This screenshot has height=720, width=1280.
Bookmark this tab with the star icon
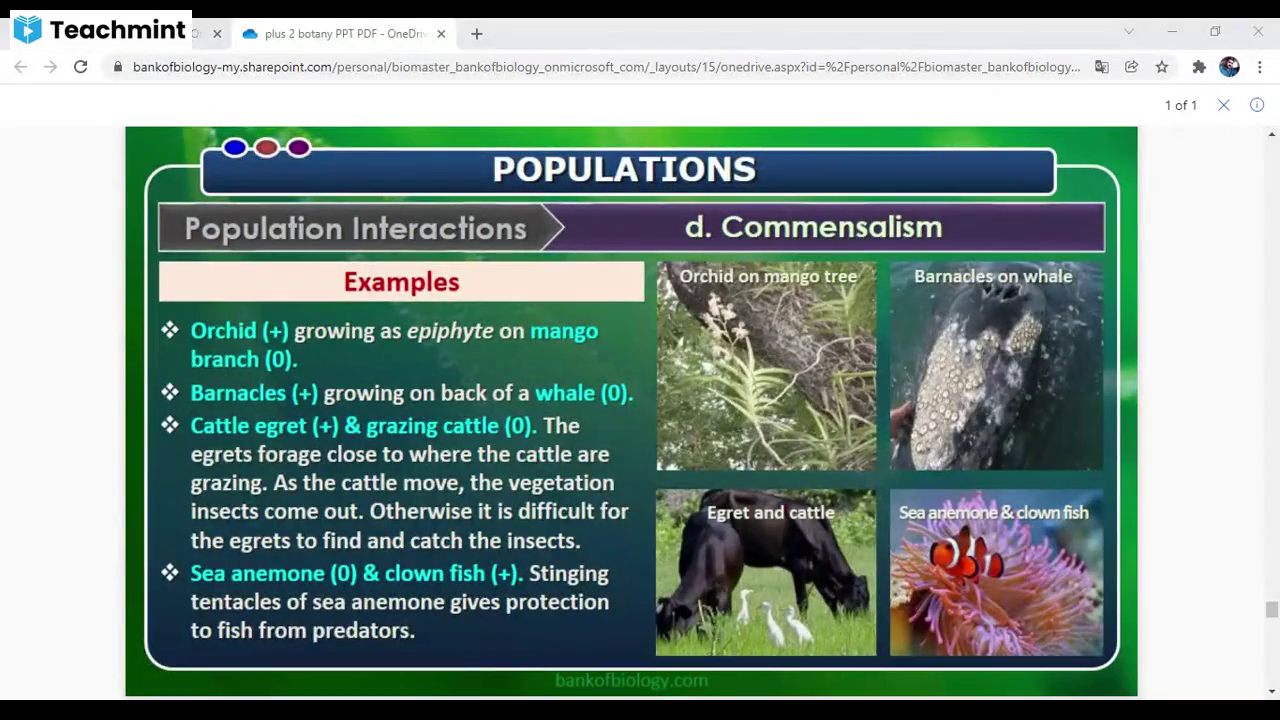(1161, 67)
